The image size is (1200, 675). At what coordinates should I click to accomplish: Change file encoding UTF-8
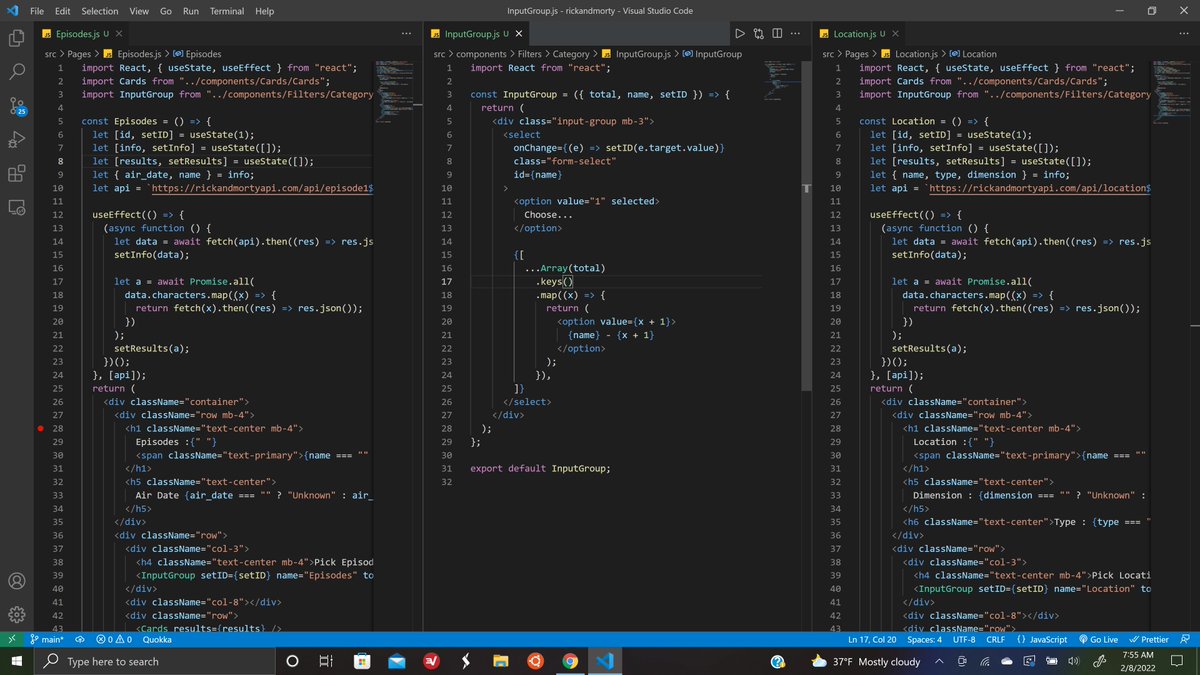tap(963, 639)
